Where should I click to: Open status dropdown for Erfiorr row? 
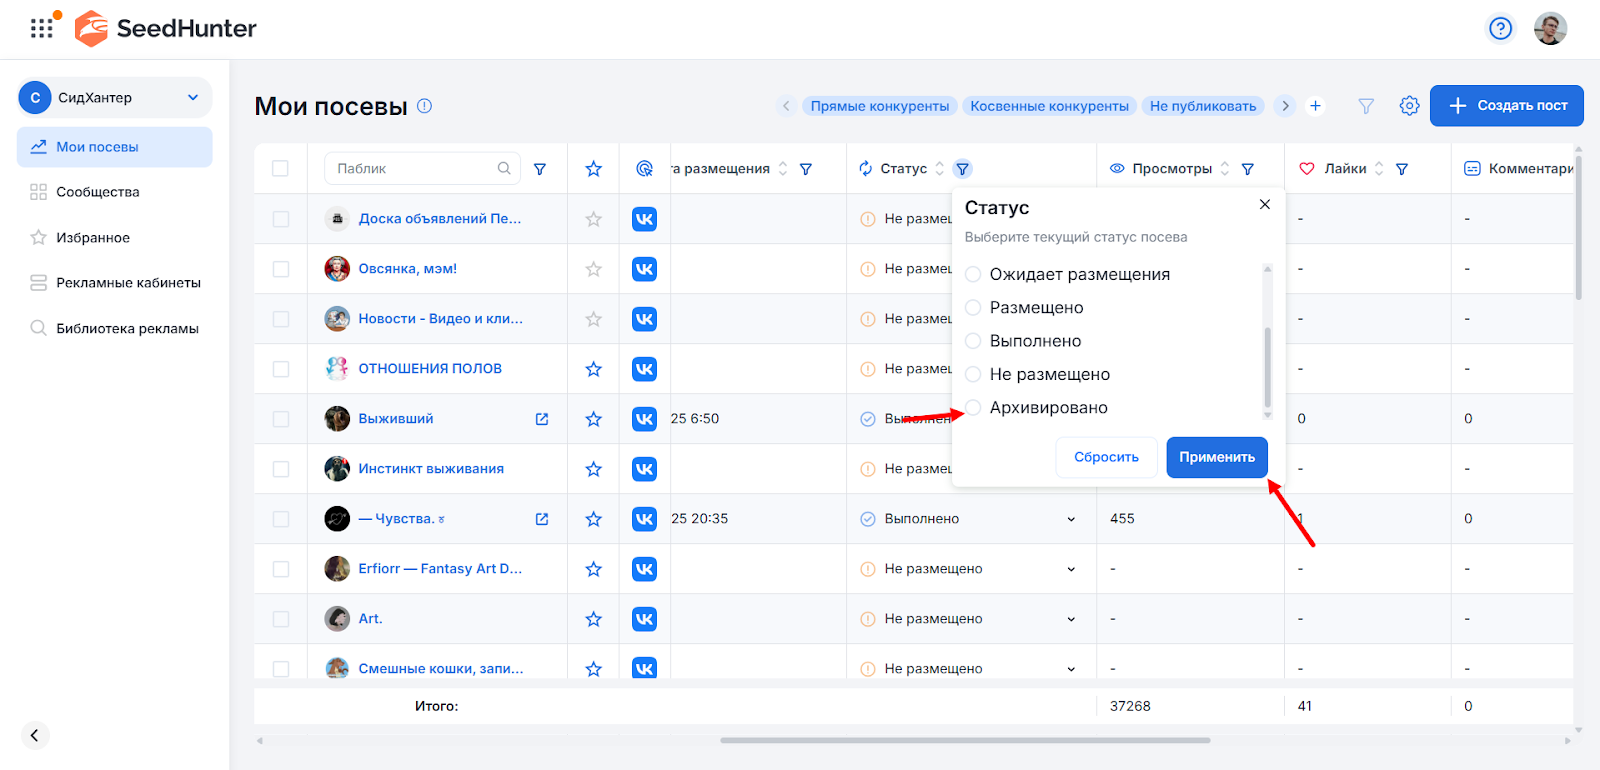tap(1071, 569)
